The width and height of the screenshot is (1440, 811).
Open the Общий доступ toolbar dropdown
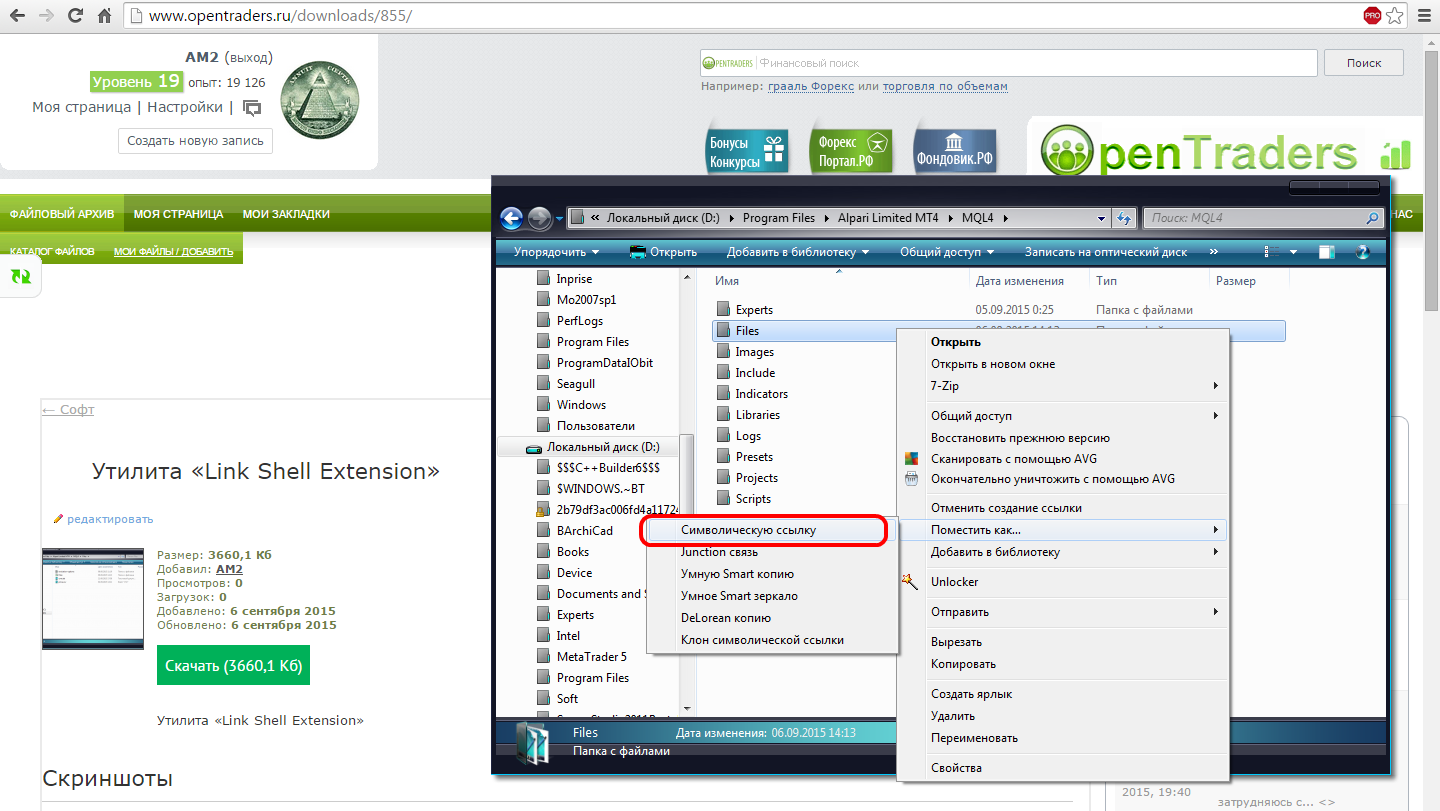point(947,252)
